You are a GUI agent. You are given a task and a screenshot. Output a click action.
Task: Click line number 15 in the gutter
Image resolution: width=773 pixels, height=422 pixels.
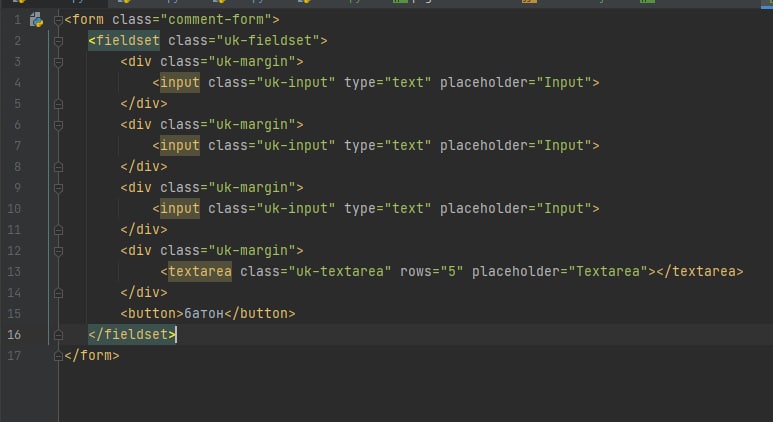(14, 314)
